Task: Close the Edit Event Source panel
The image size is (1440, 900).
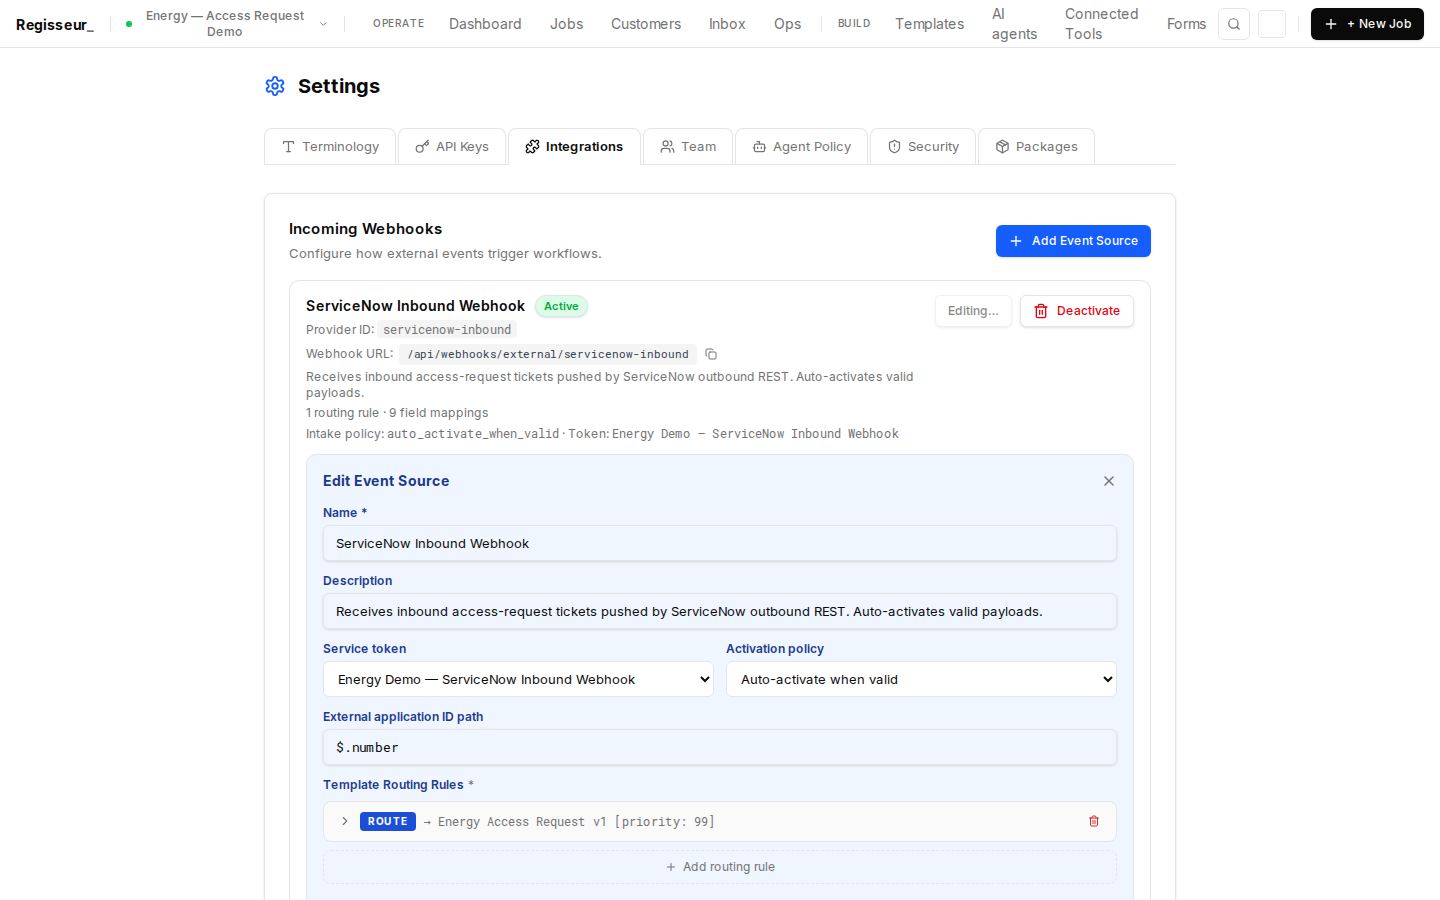Action: coord(1109,481)
